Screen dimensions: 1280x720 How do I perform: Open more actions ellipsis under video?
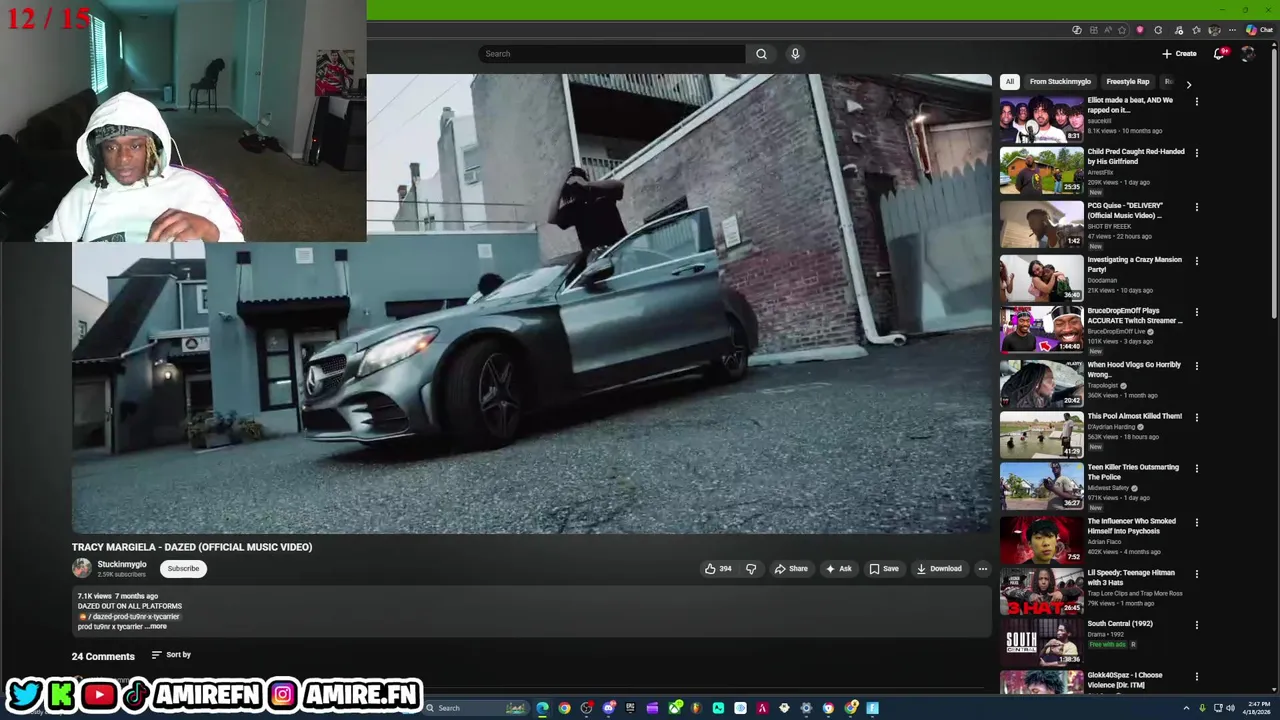point(982,569)
